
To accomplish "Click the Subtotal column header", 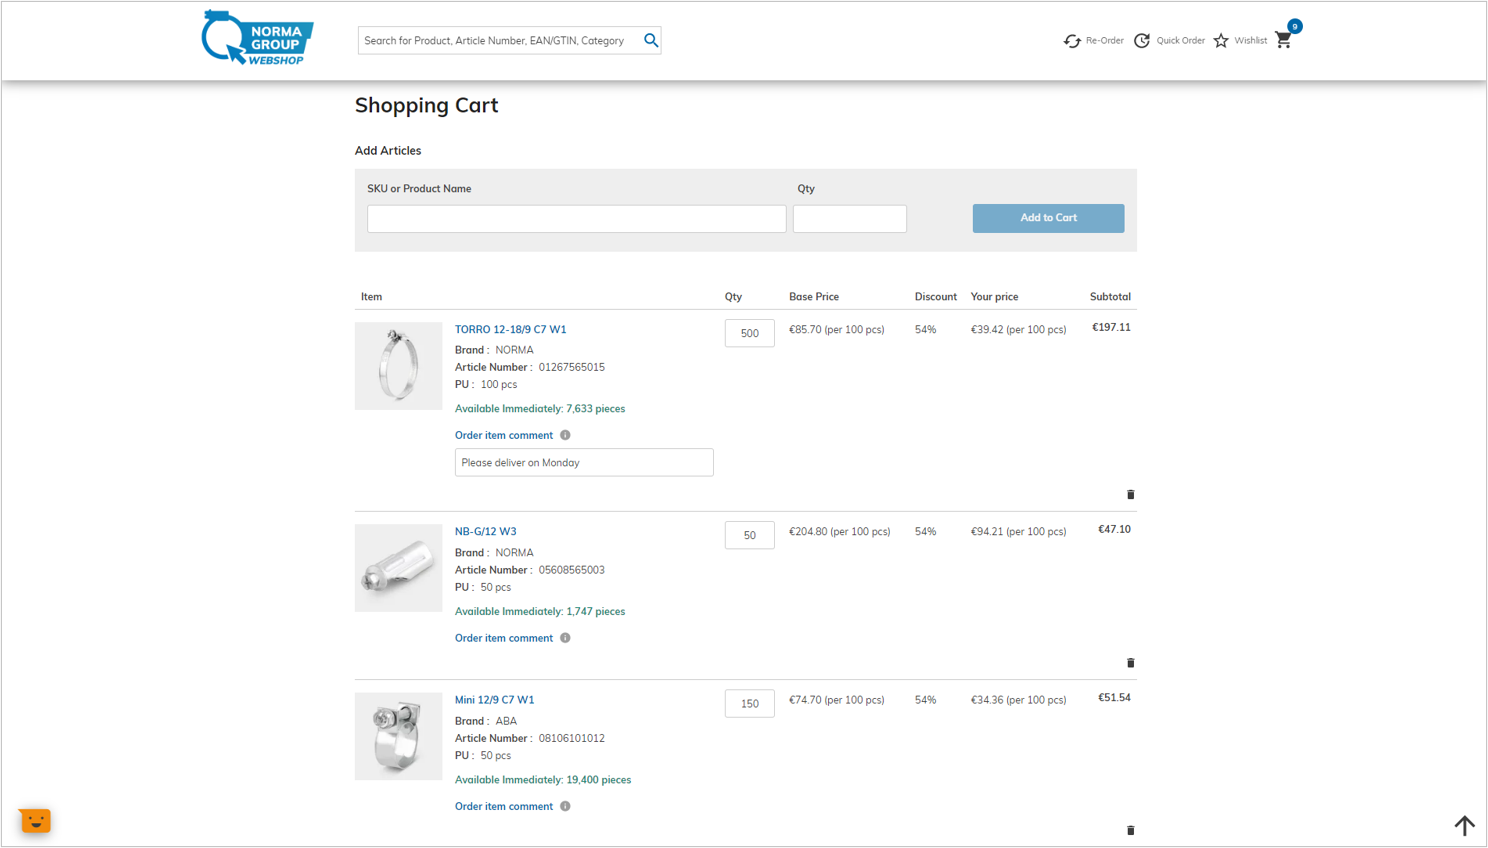I will pos(1110,297).
